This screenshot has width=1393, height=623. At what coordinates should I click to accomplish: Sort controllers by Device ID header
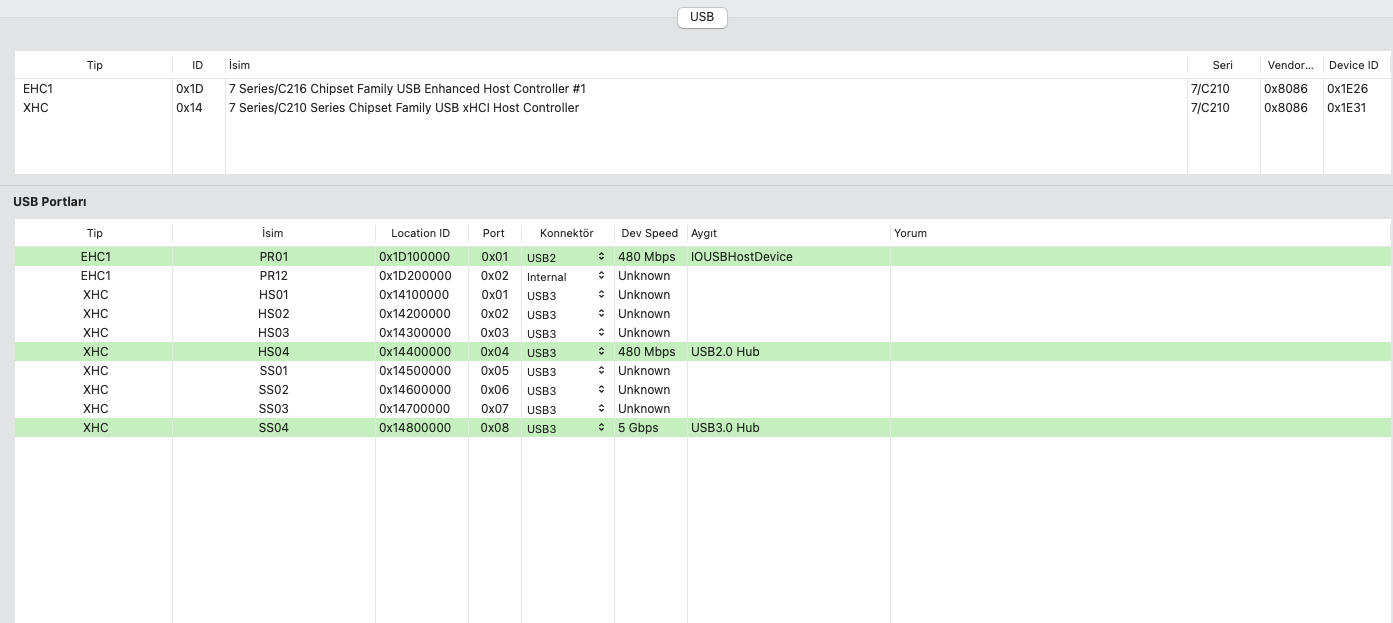point(1353,65)
